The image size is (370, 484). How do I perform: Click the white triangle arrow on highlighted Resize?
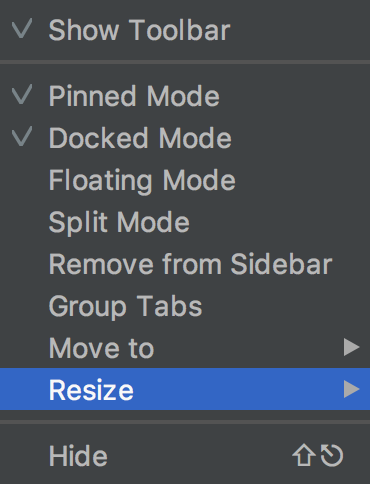point(352,389)
